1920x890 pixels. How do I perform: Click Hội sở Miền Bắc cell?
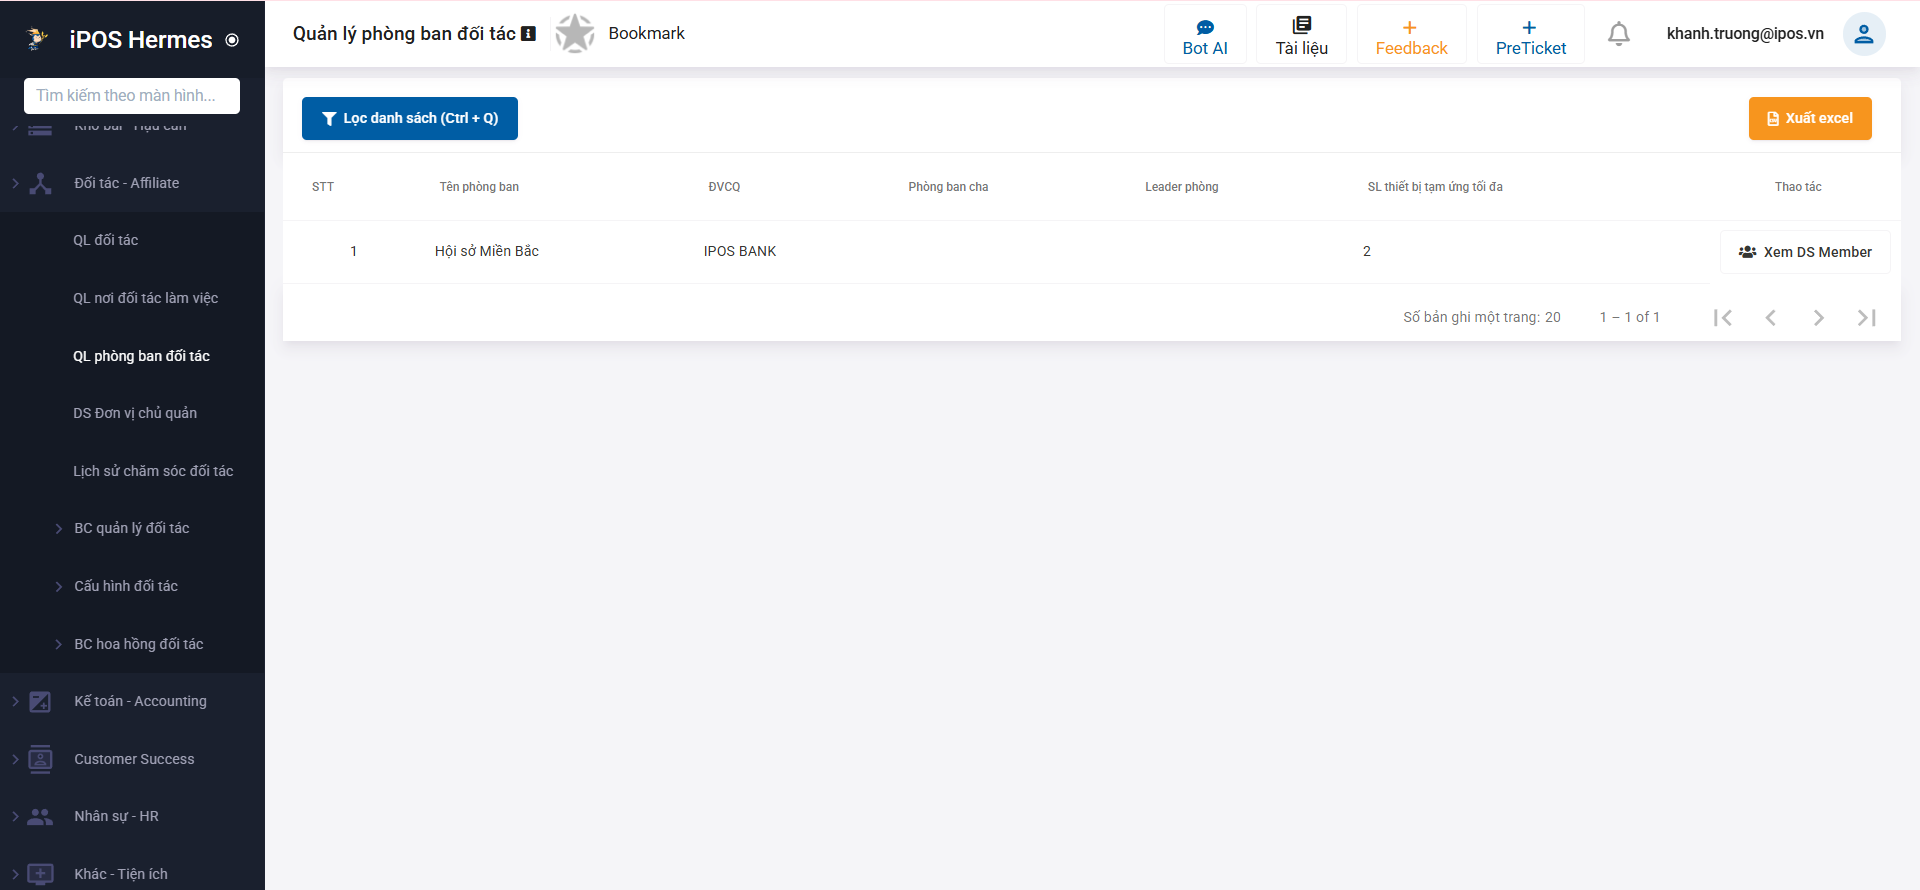487,251
